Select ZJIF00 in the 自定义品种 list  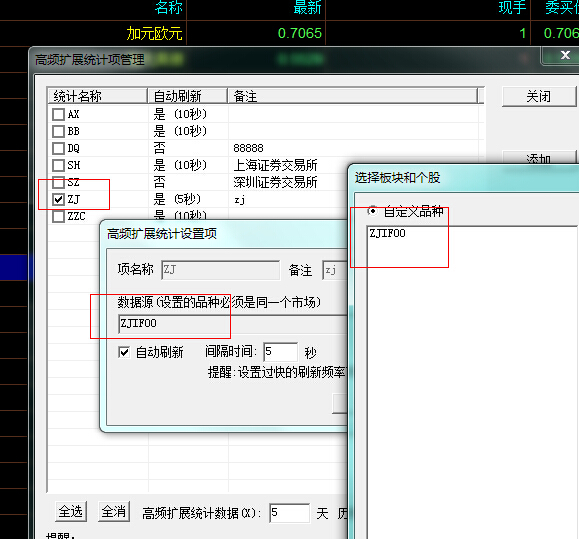(387, 233)
